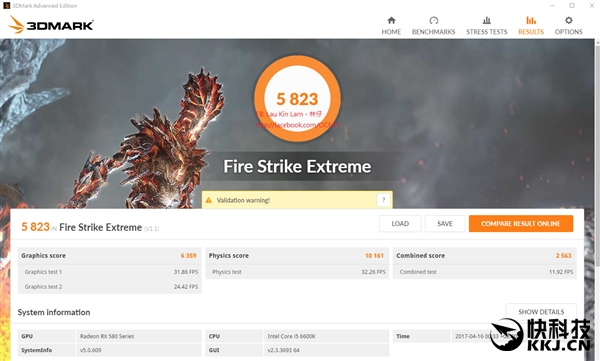The height and width of the screenshot is (361, 600).
Task: Click the System information heading
Action: click(54, 312)
